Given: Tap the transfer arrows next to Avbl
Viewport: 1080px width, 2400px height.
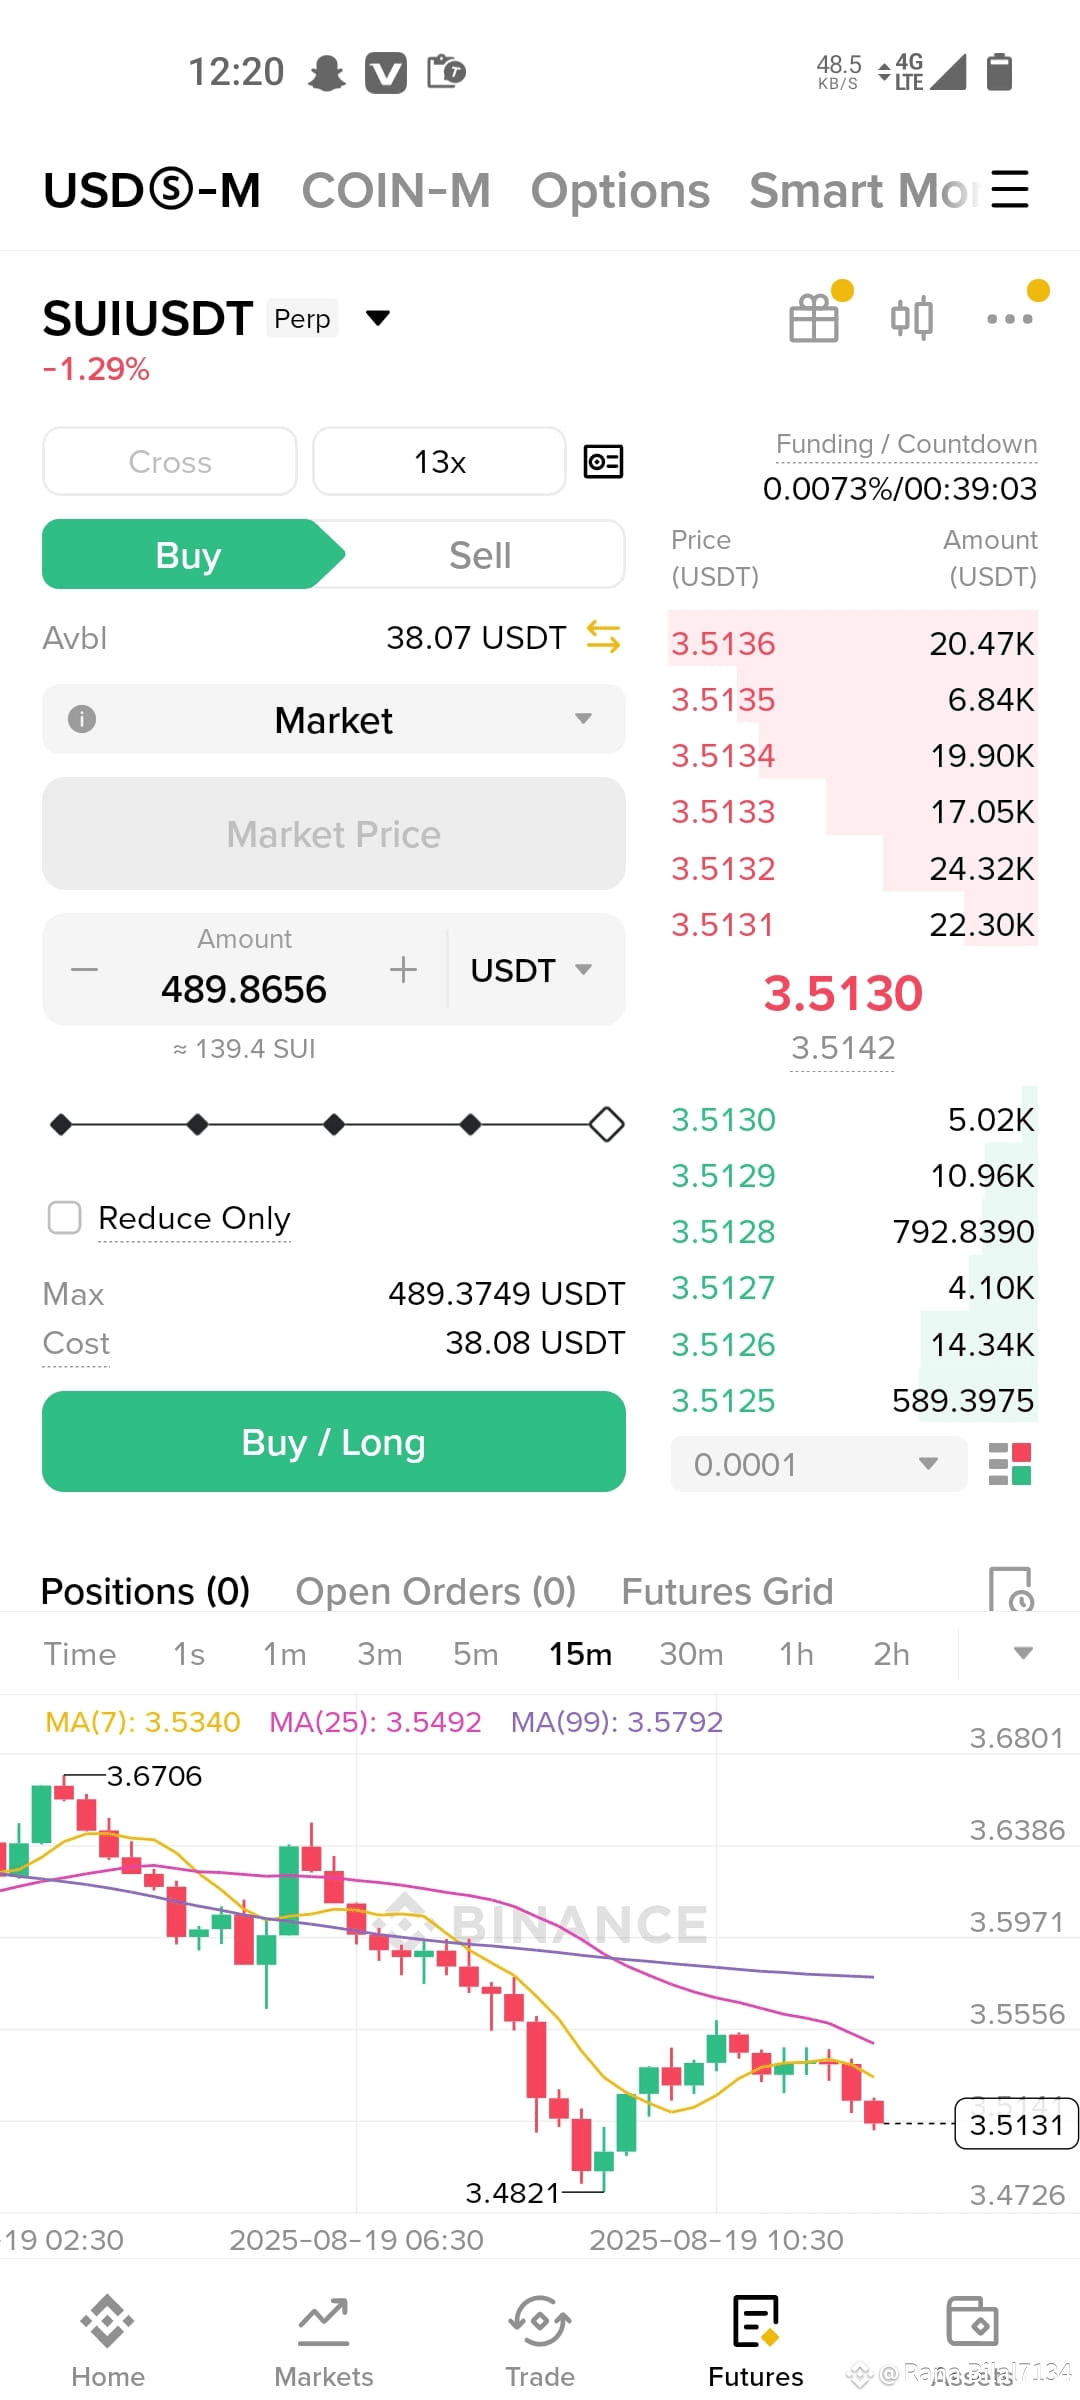Looking at the screenshot, I should coord(603,637).
